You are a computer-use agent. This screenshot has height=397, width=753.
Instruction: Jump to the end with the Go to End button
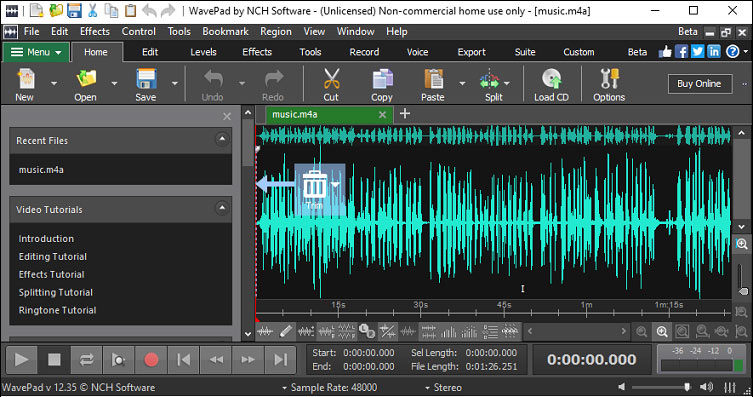[x=280, y=360]
